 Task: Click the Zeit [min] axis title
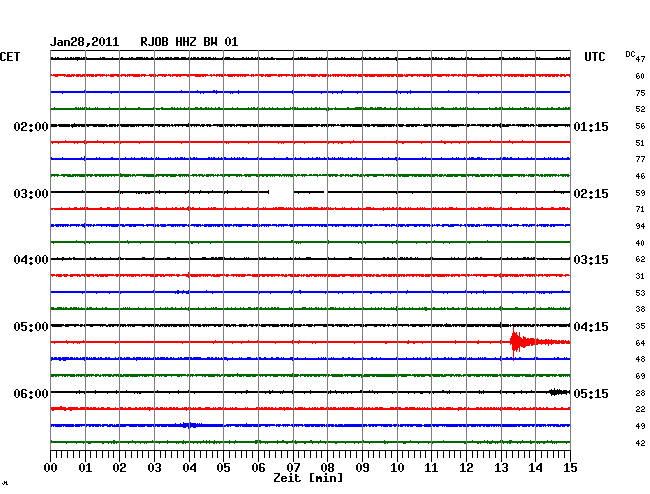[x=308, y=478]
